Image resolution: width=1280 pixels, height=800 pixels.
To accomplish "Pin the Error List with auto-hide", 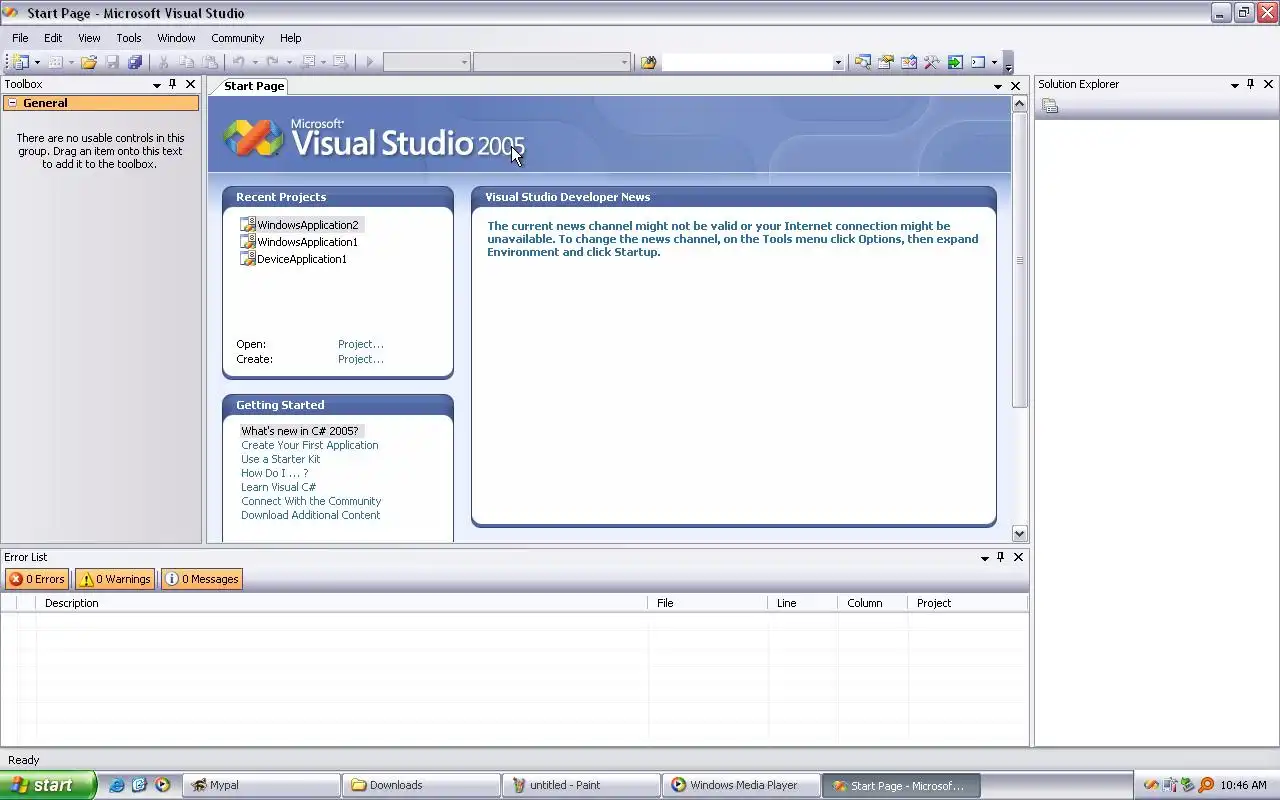I will tap(1000, 557).
